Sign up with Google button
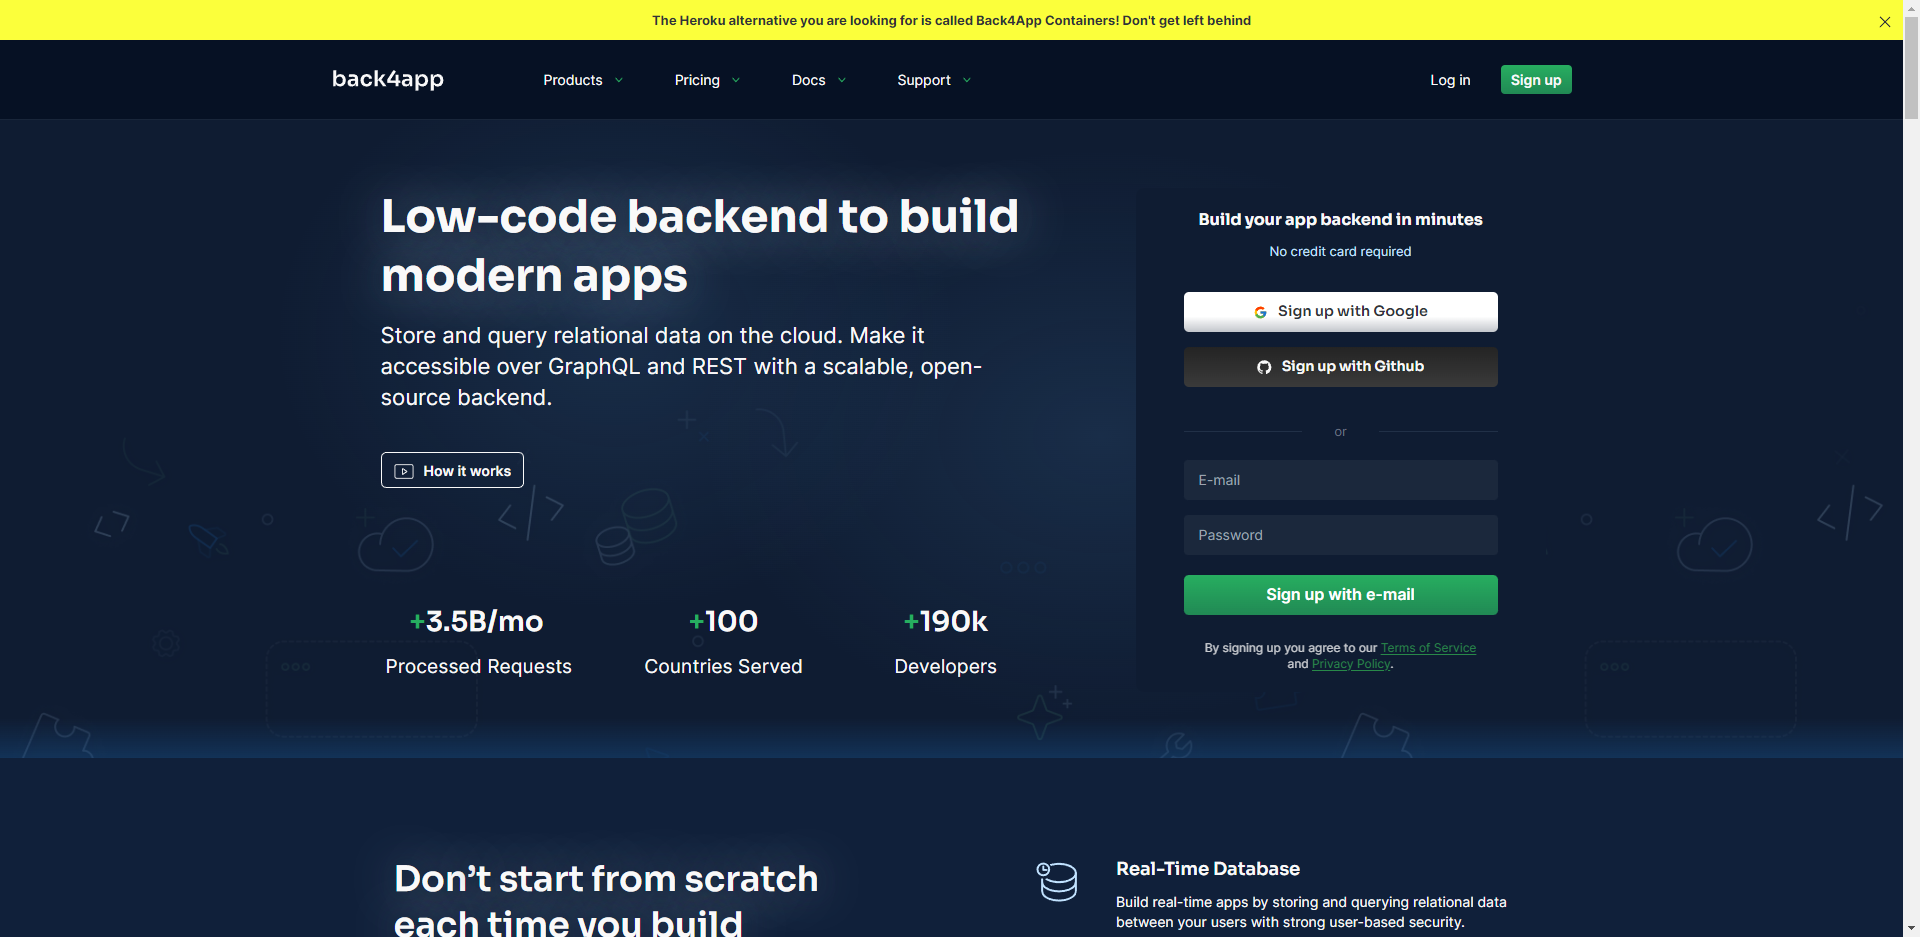This screenshot has height=937, width=1920. pos(1340,311)
